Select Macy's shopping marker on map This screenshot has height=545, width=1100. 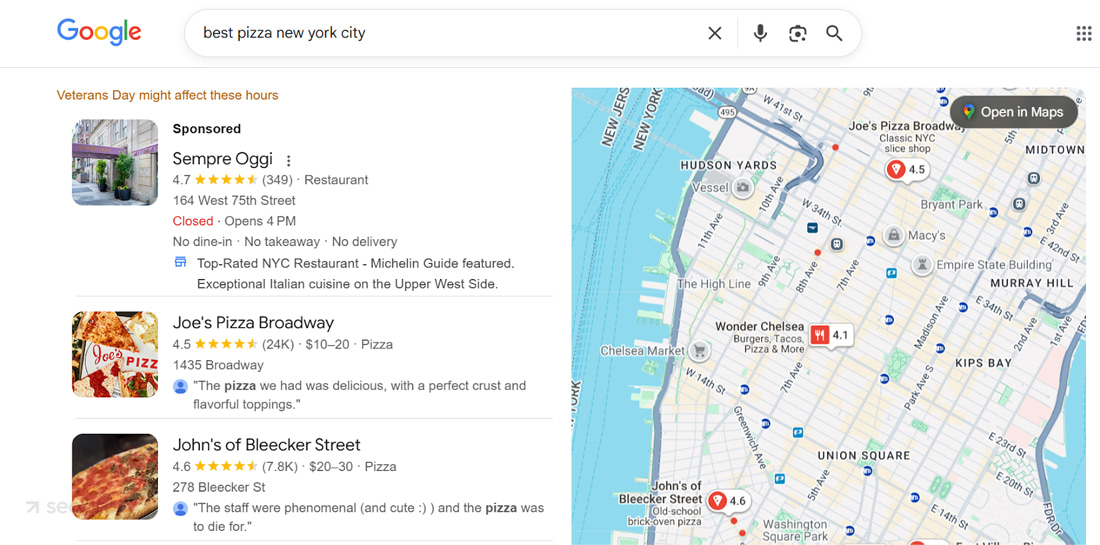(894, 235)
